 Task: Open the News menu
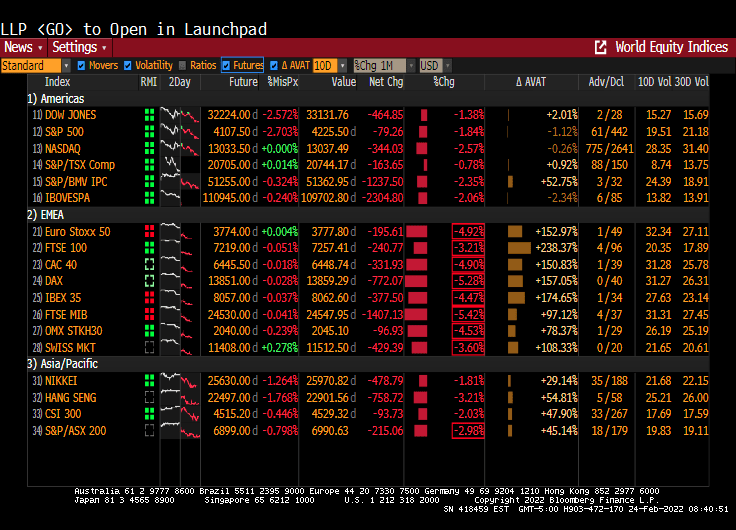[23, 47]
